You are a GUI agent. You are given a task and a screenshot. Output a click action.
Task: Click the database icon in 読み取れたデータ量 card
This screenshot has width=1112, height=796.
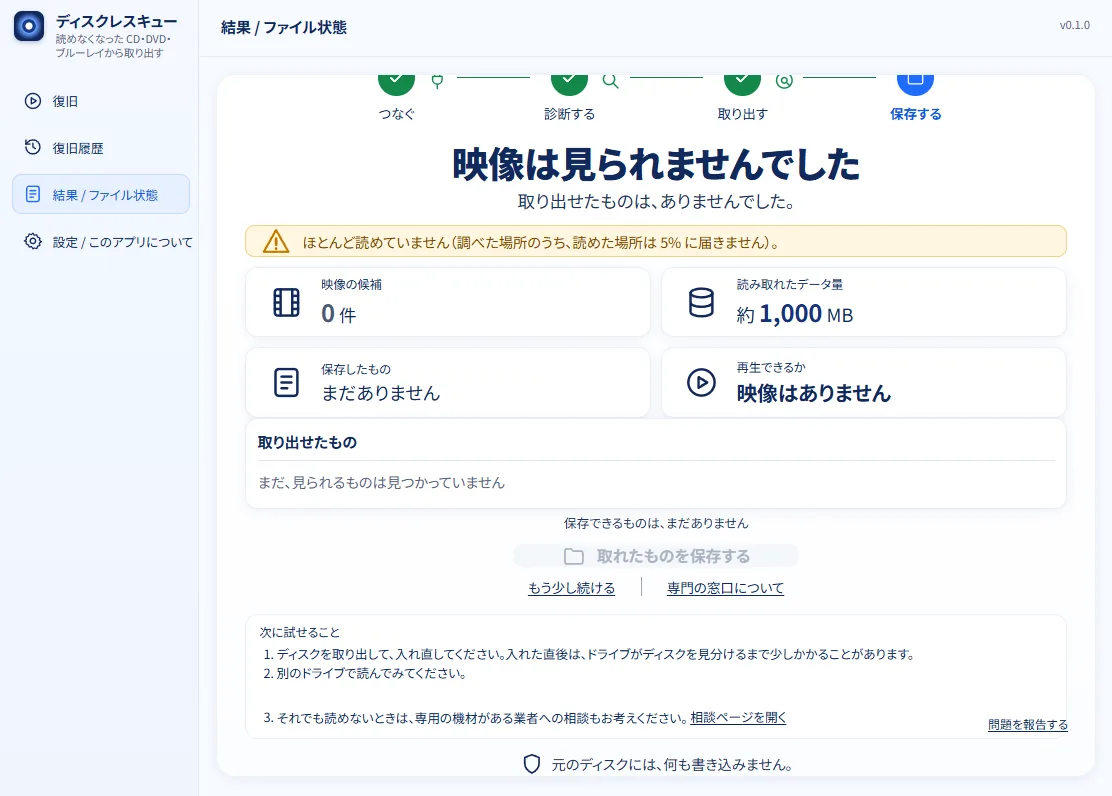click(701, 302)
